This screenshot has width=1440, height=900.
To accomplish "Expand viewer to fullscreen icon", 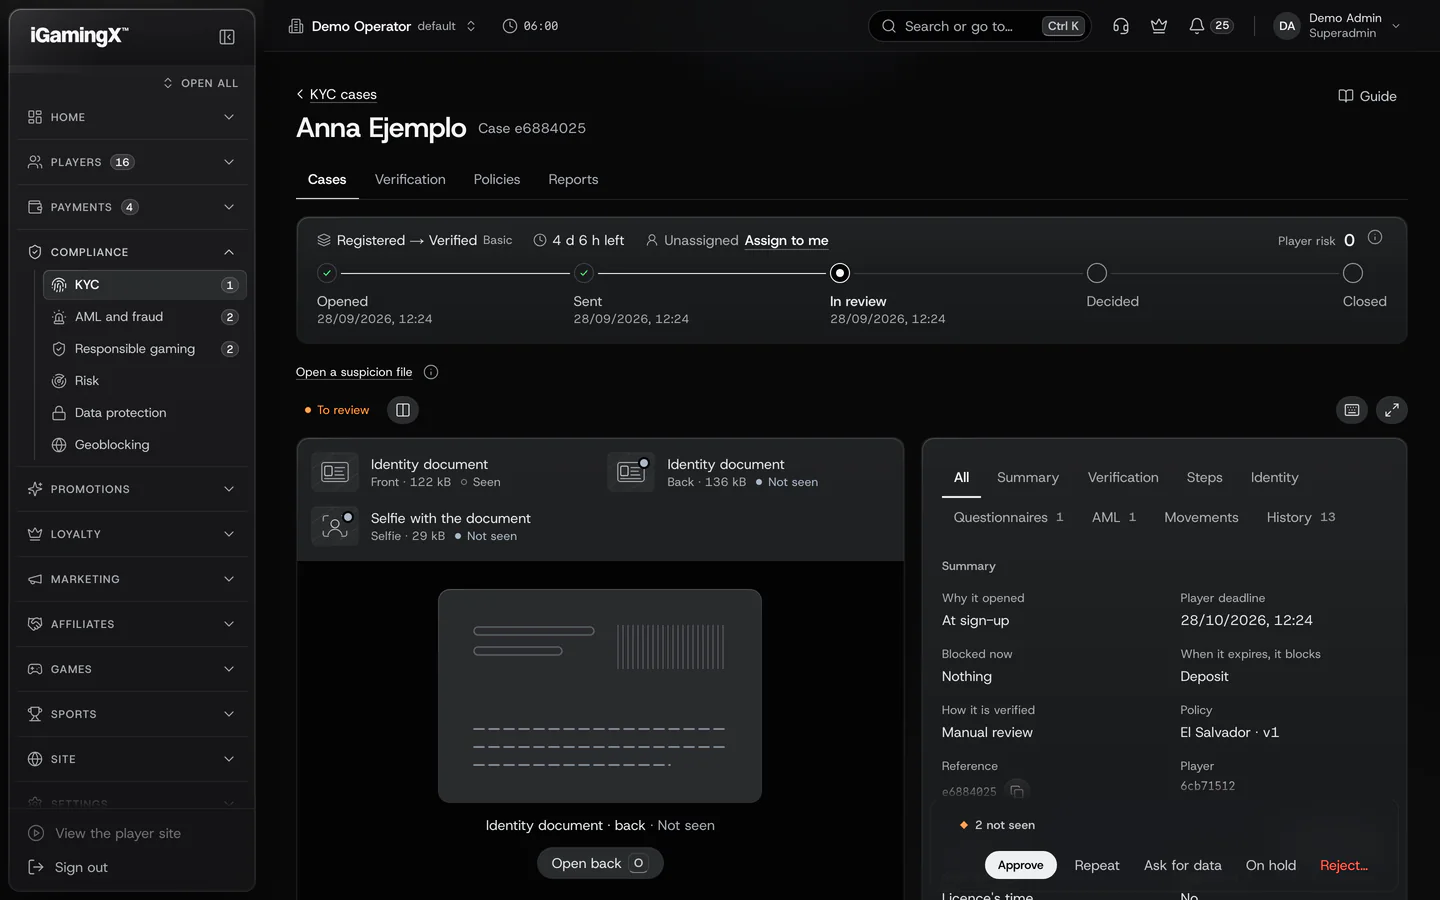I will click(x=1392, y=410).
